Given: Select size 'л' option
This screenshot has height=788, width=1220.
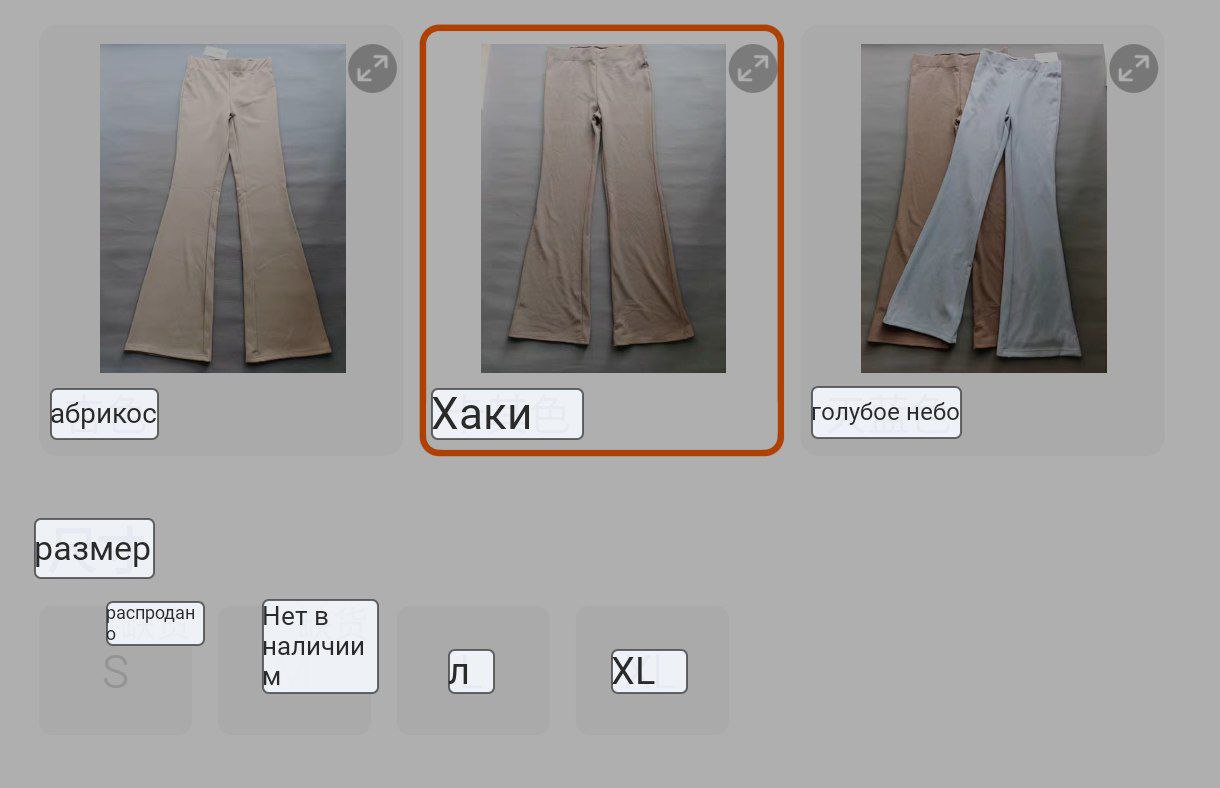Looking at the screenshot, I should [x=473, y=670].
